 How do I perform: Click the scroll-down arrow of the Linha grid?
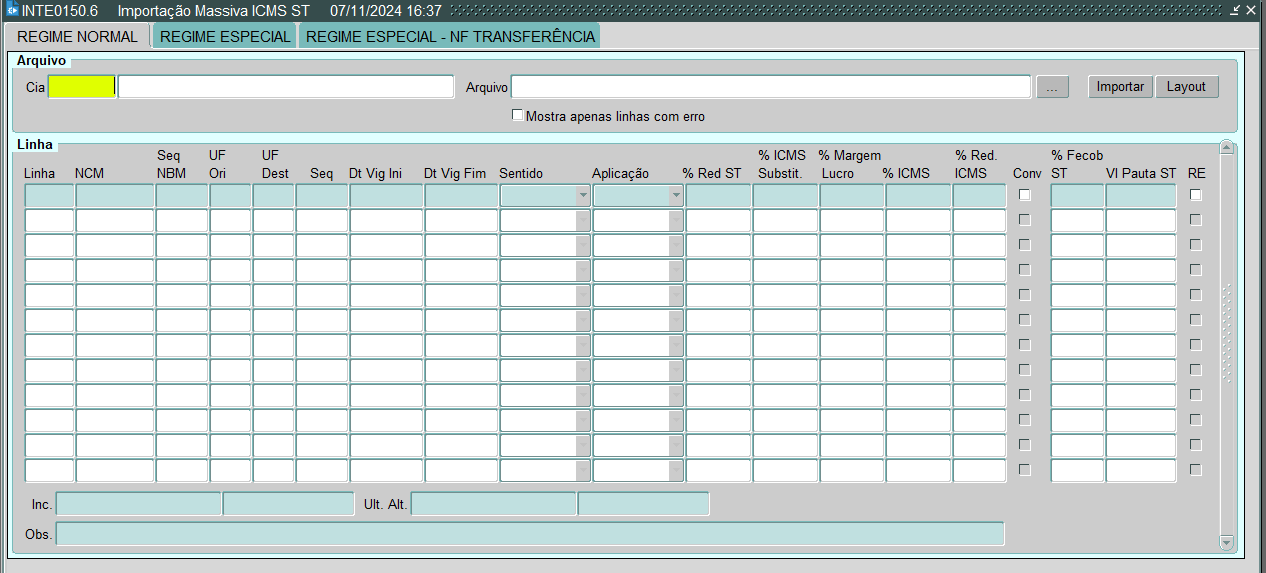tap(1227, 542)
